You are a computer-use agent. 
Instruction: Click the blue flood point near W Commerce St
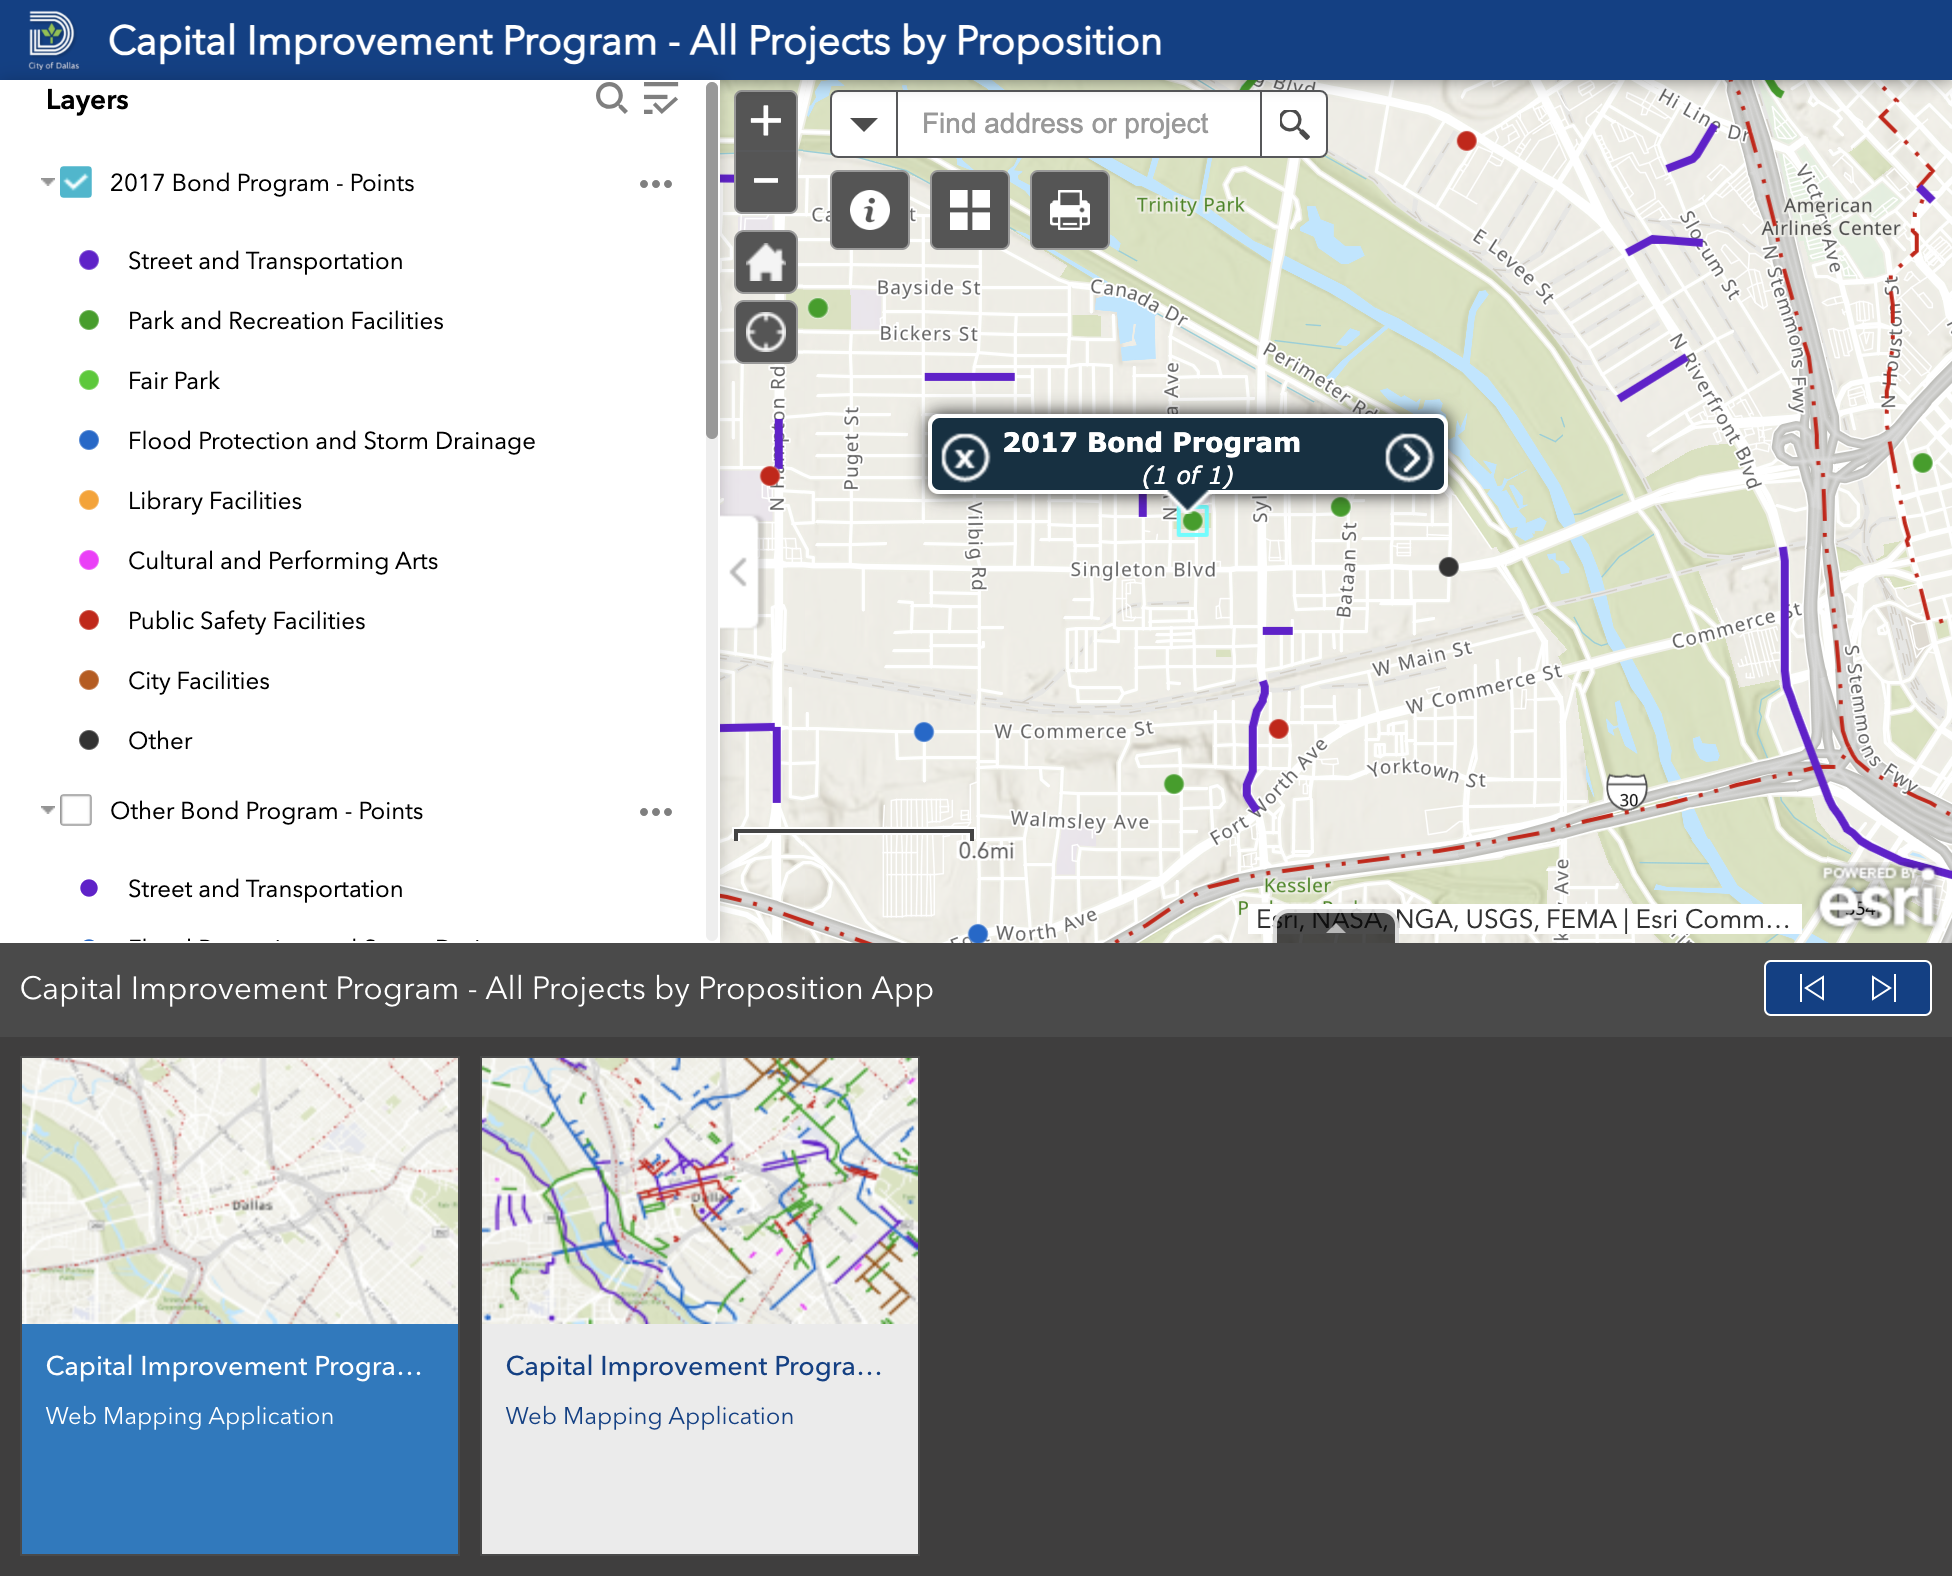[x=924, y=732]
